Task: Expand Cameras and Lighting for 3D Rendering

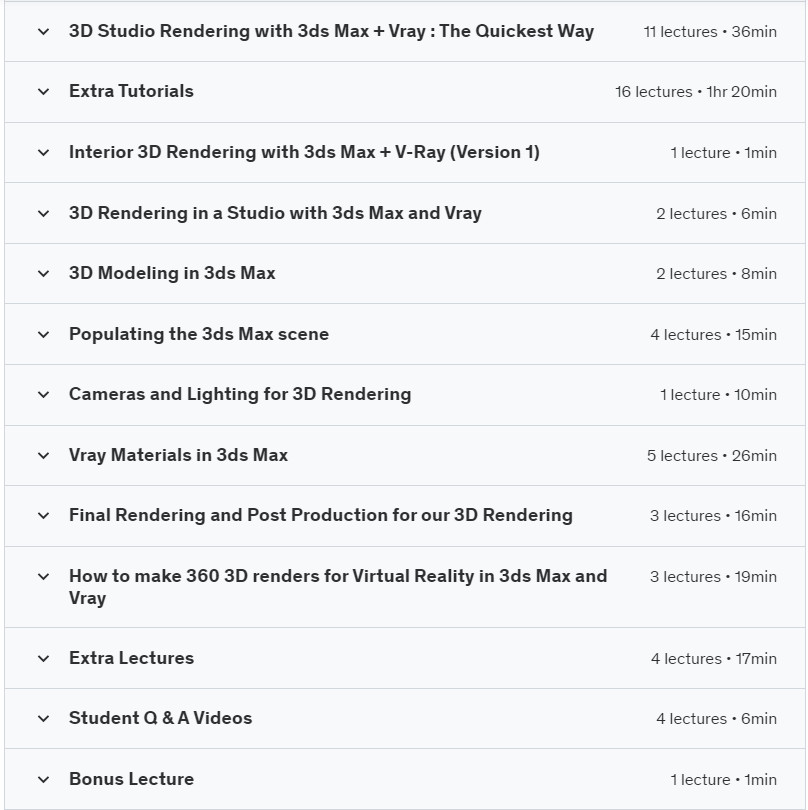Action: click(405, 395)
